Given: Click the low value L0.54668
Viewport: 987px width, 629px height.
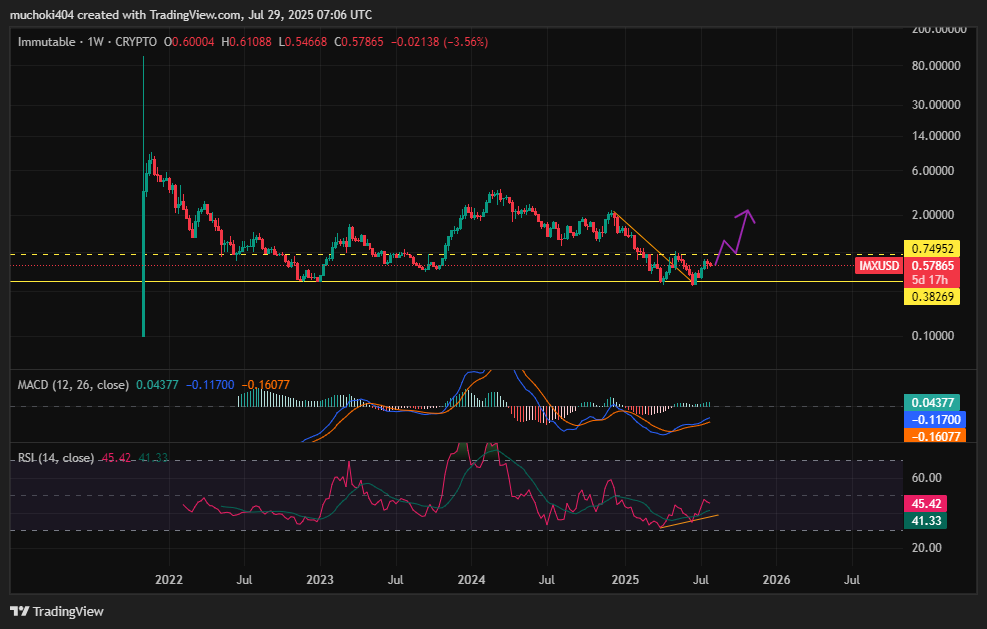Looking at the screenshot, I should point(302,42).
